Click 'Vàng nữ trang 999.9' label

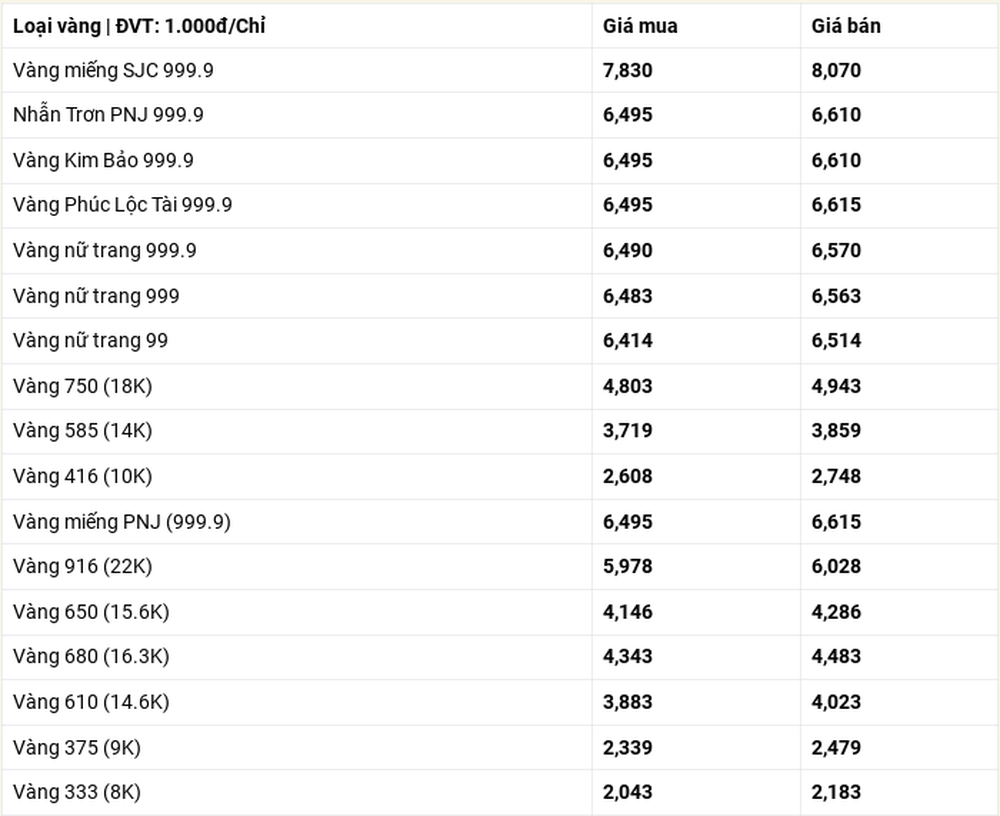[x=105, y=250]
